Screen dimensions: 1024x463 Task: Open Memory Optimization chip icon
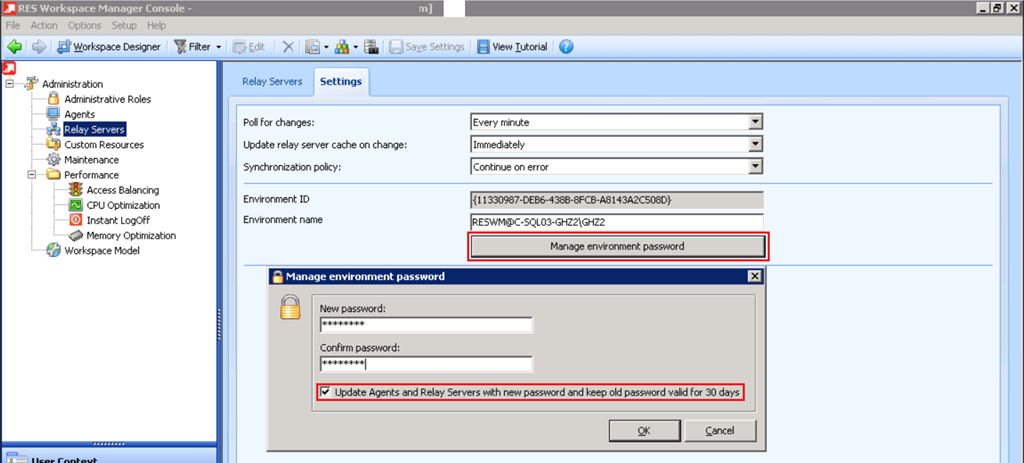coord(76,235)
